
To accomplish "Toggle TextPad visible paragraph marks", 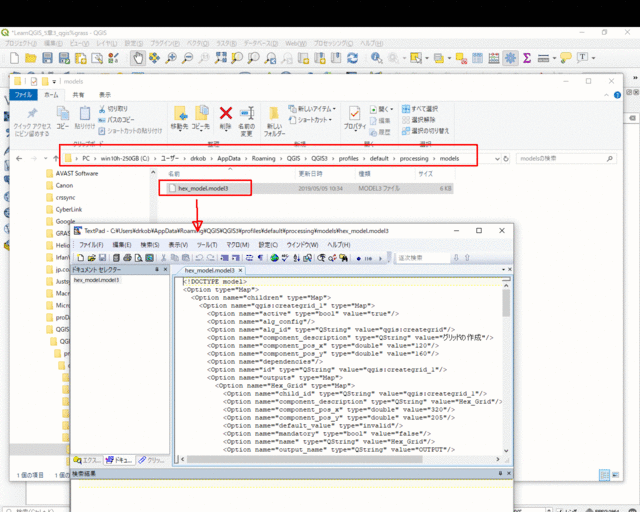I will (260, 258).
